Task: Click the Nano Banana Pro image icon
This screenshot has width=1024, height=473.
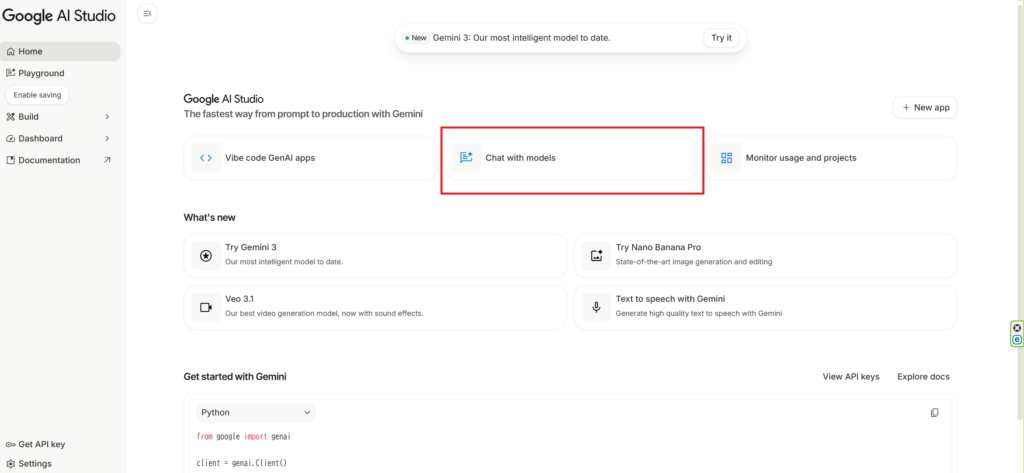Action: point(596,255)
